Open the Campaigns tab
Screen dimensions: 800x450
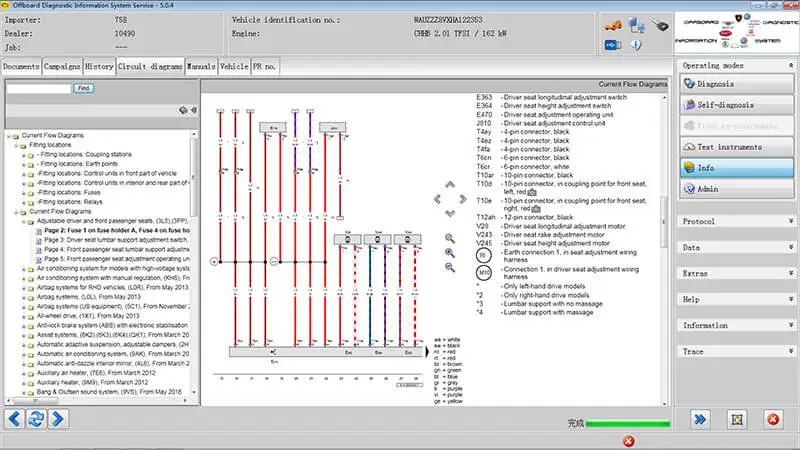62,67
